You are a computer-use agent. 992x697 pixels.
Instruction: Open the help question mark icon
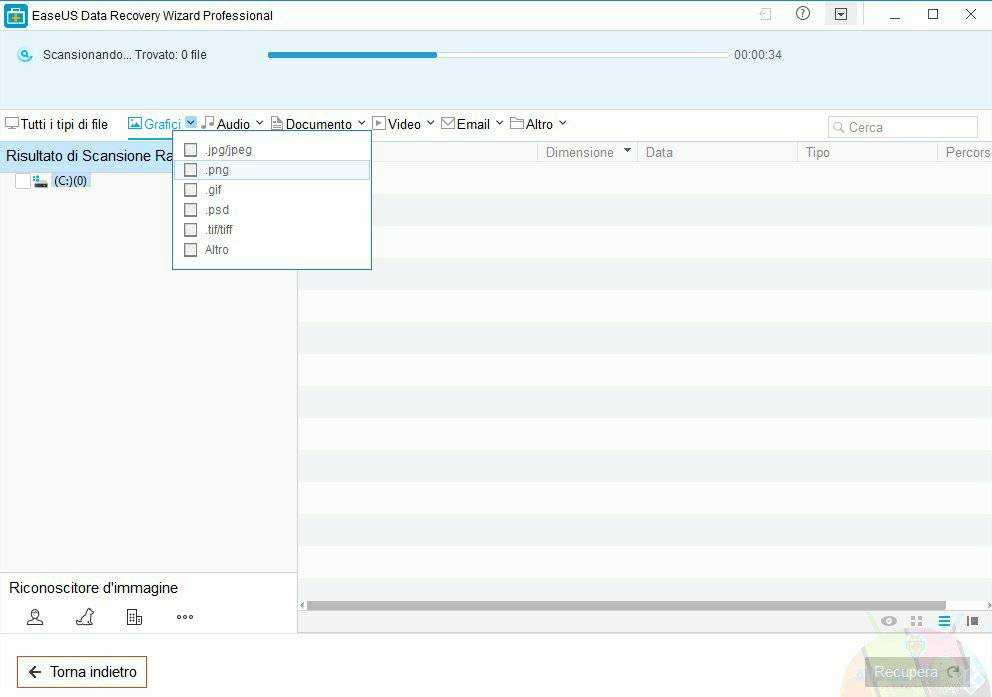pos(803,13)
